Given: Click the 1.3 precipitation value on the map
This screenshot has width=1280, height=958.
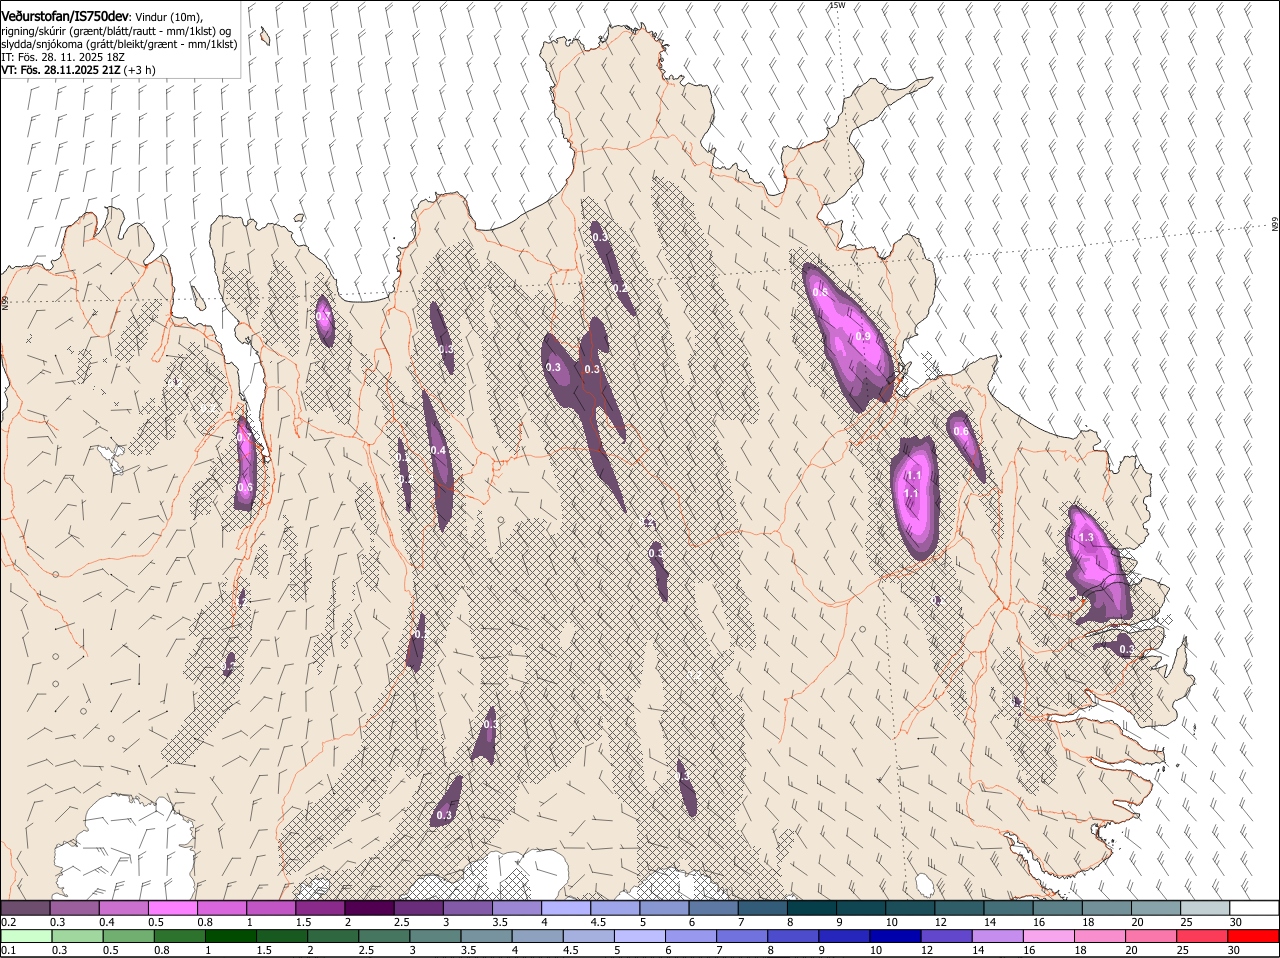Looking at the screenshot, I should [x=1086, y=538].
